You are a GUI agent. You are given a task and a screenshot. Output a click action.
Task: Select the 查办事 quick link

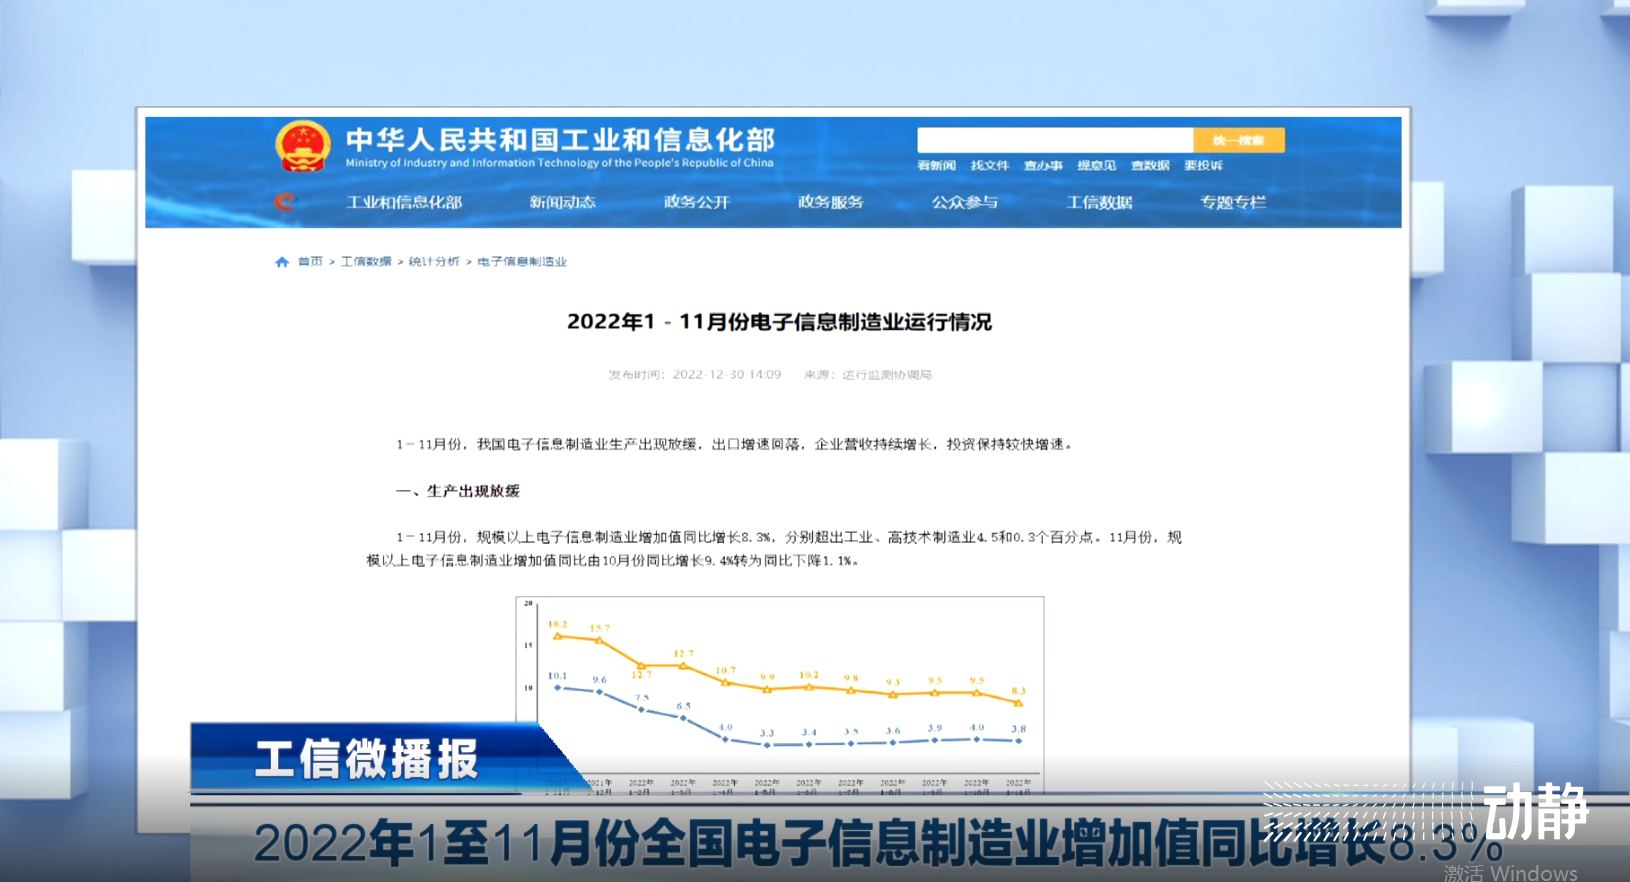click(1043, 166)
